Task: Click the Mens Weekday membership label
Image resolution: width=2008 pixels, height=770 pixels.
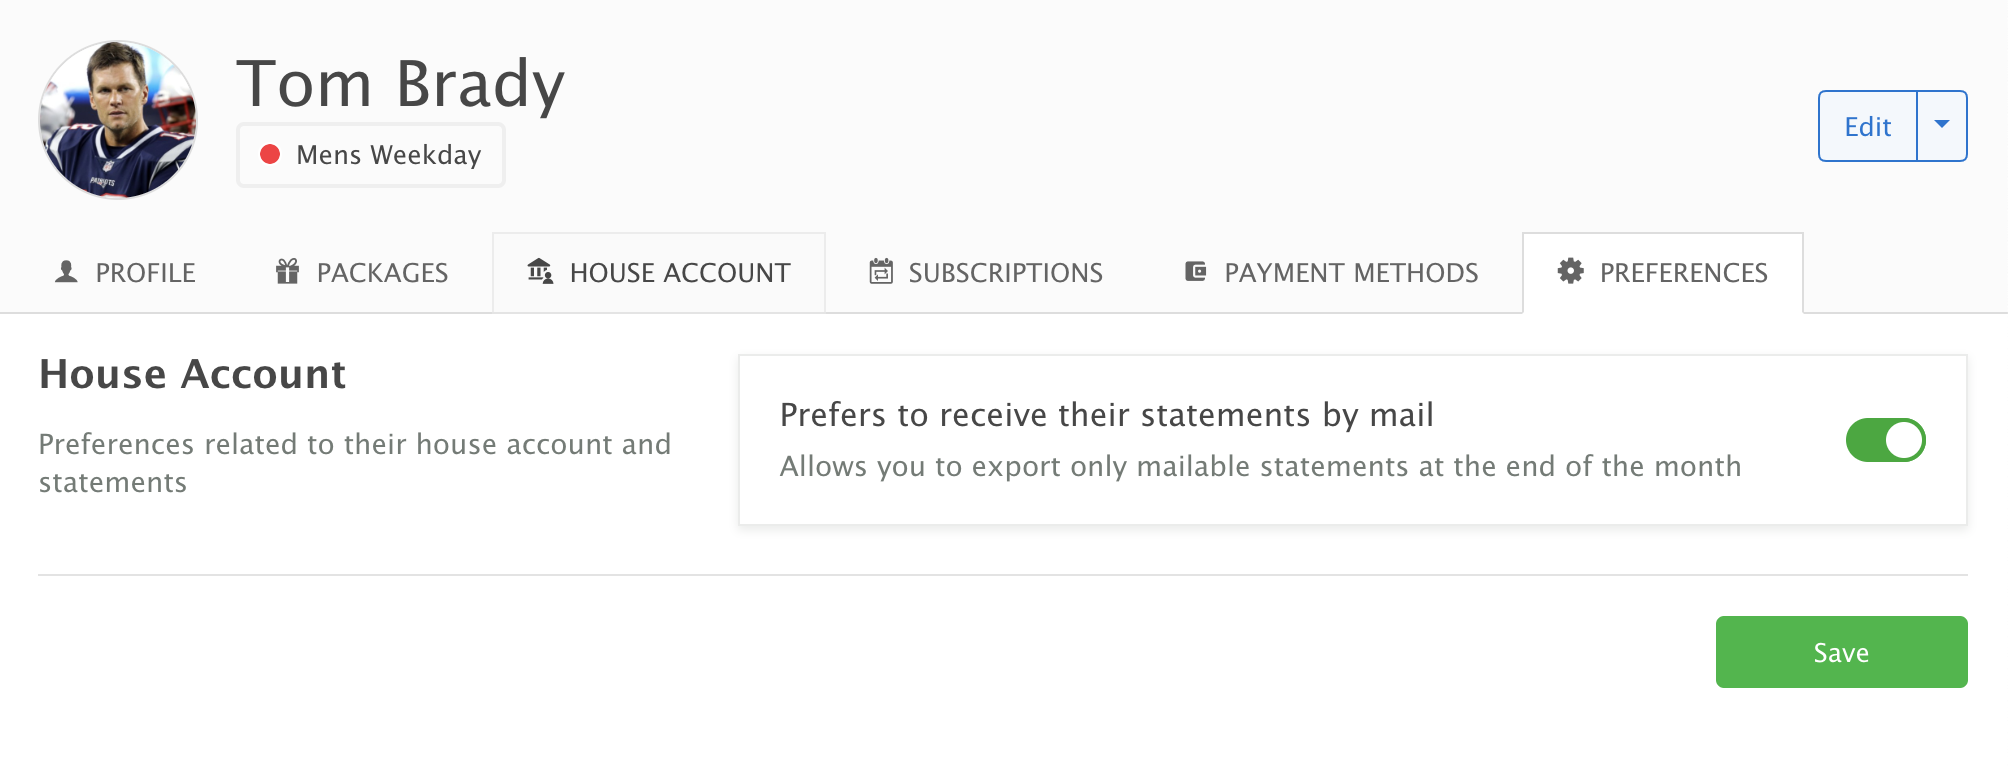Action: (389, 155)
